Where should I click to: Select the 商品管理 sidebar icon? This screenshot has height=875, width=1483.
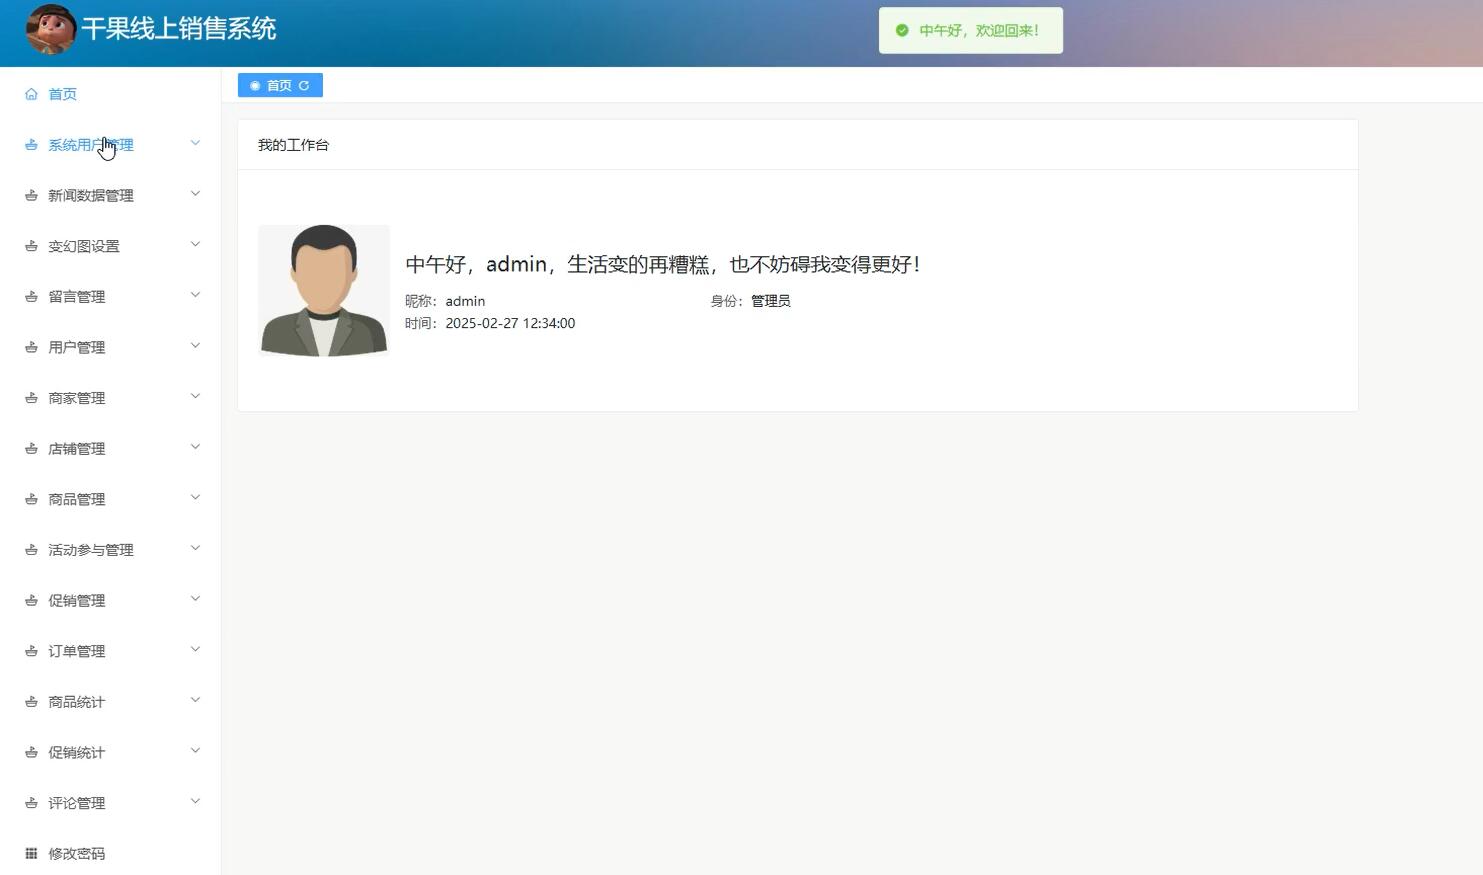(31, 498)
